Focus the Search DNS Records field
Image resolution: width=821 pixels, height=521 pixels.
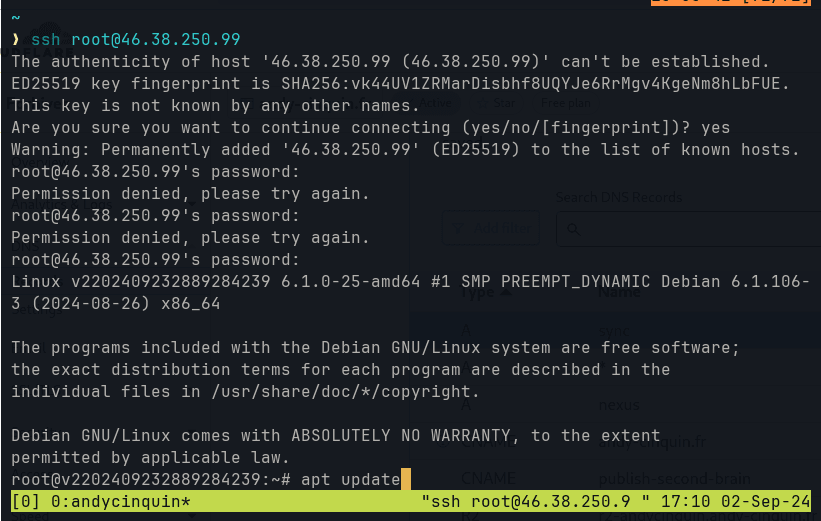(x=690, y=229)
